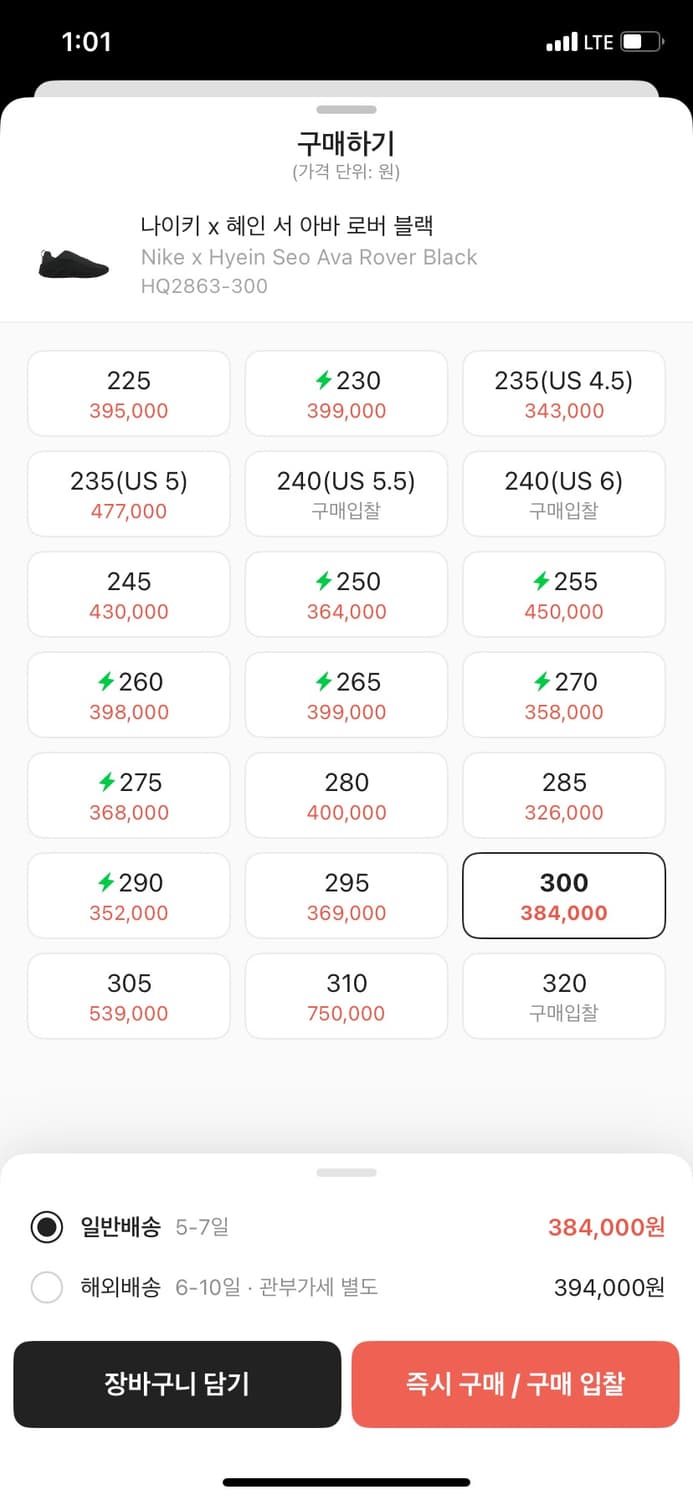Screen dimensions: 693x1500
Task: Select the 해외배송 overseas shipping option
Action: tap(47, 1287)
